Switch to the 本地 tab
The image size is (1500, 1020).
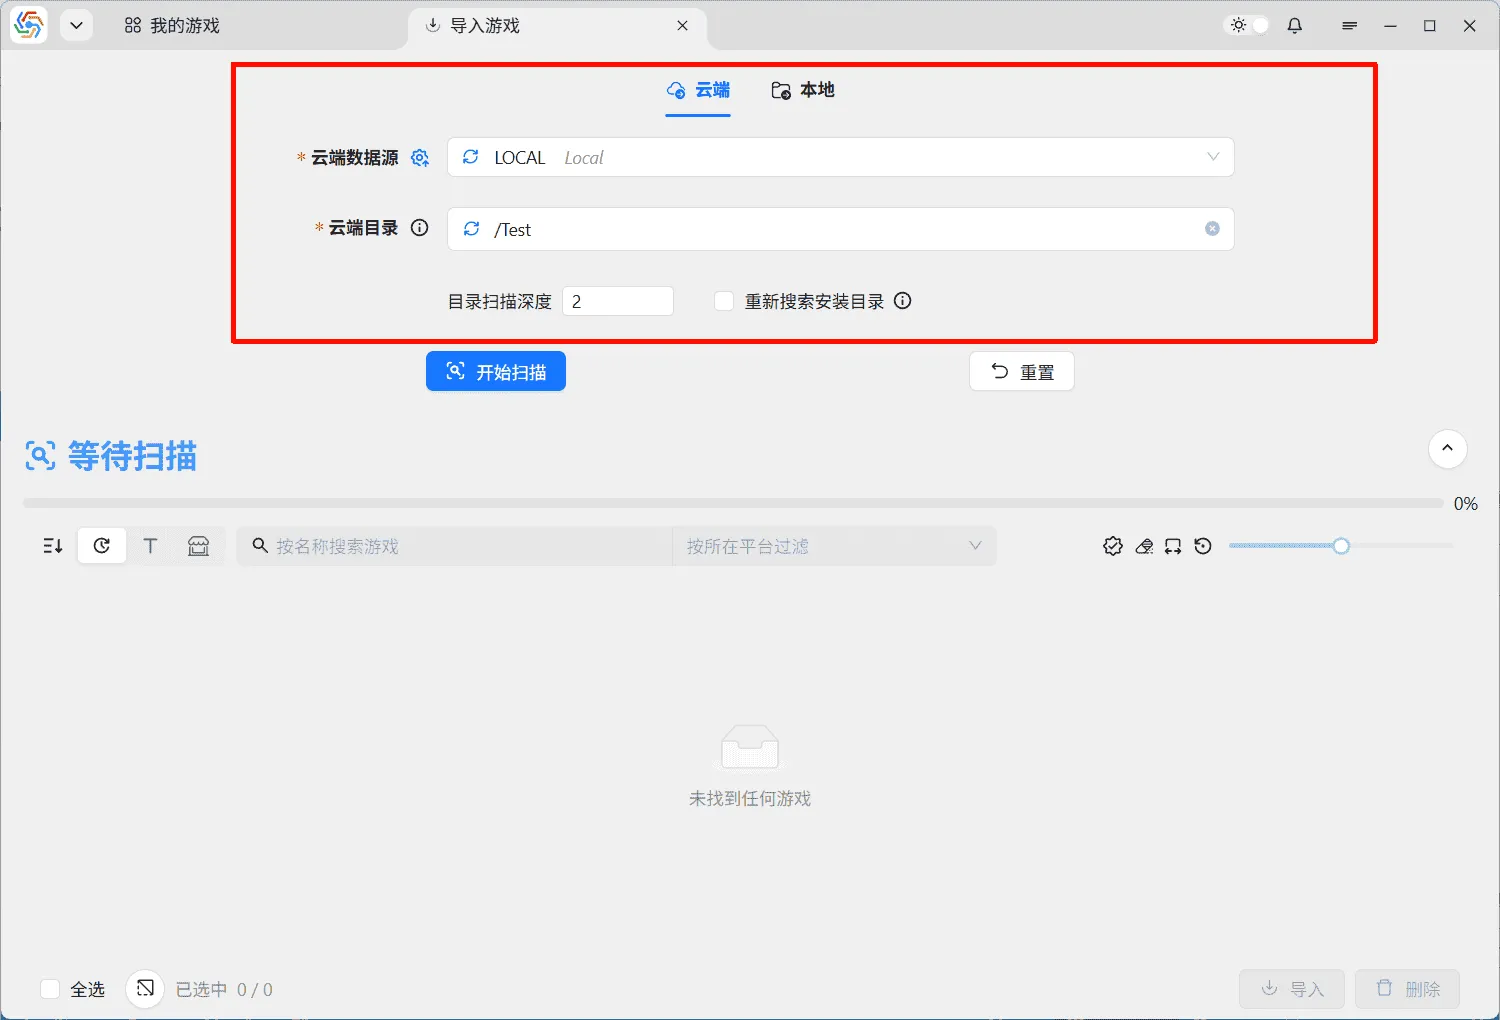point(803,90)
